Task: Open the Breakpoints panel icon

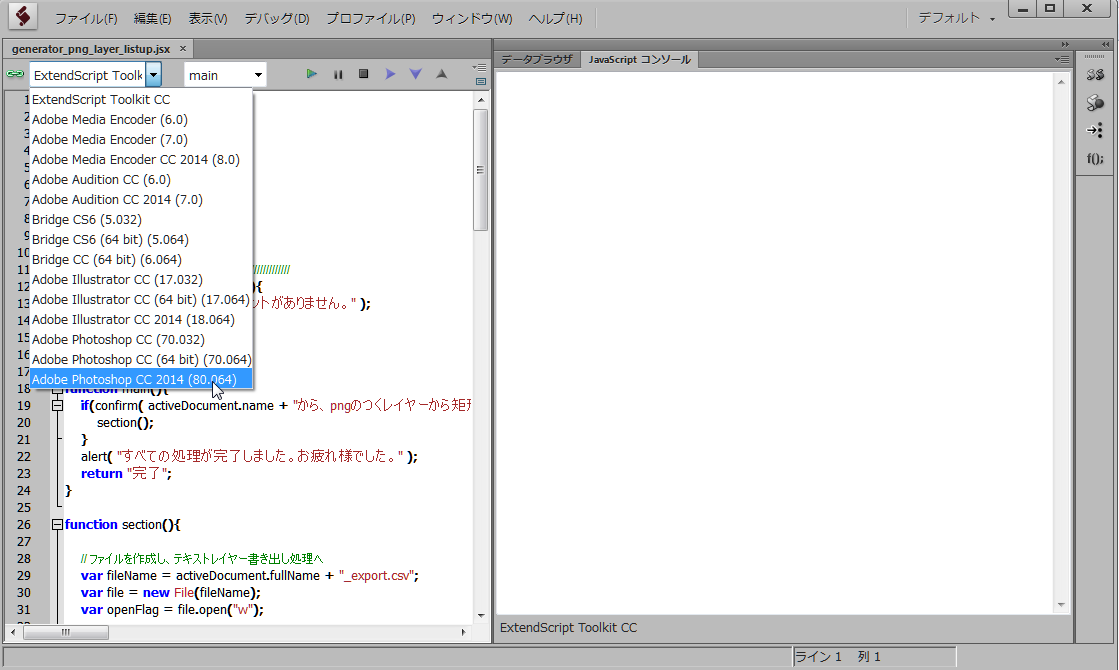Action: click(1095, 103)
